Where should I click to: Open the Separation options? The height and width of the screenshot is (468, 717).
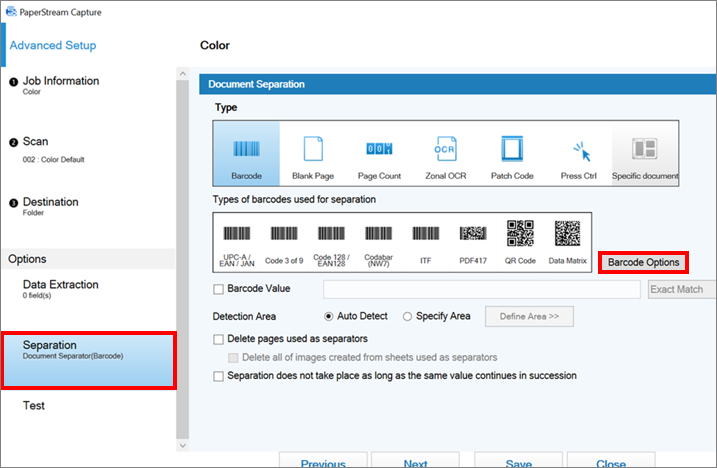click(x=89, y=360)
